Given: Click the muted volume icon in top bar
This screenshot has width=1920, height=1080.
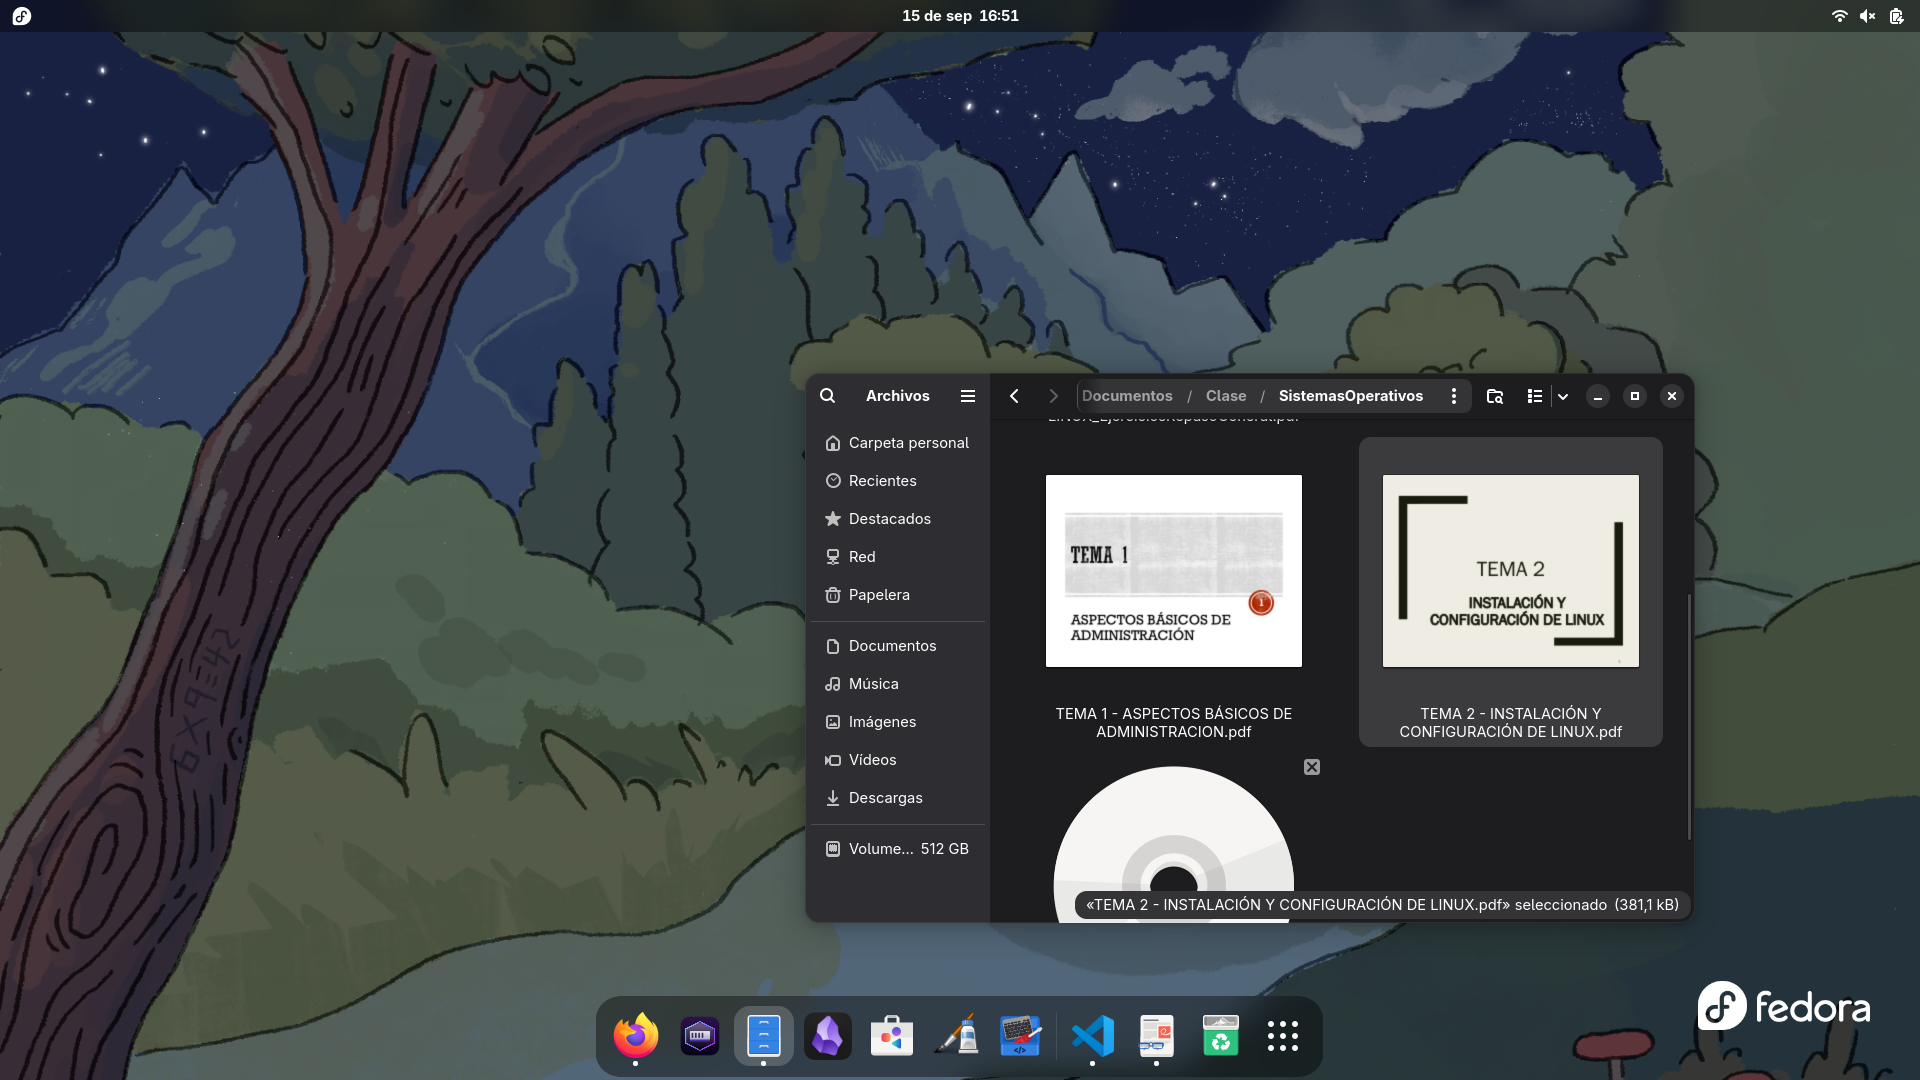Looking at the screenshot, I should 1867,16.
